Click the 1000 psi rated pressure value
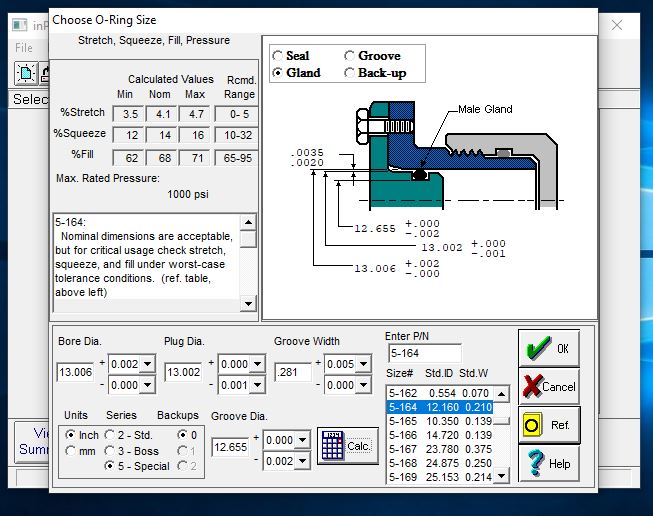Viewport: 653px width, 516px height. click(x=188, y=194)
